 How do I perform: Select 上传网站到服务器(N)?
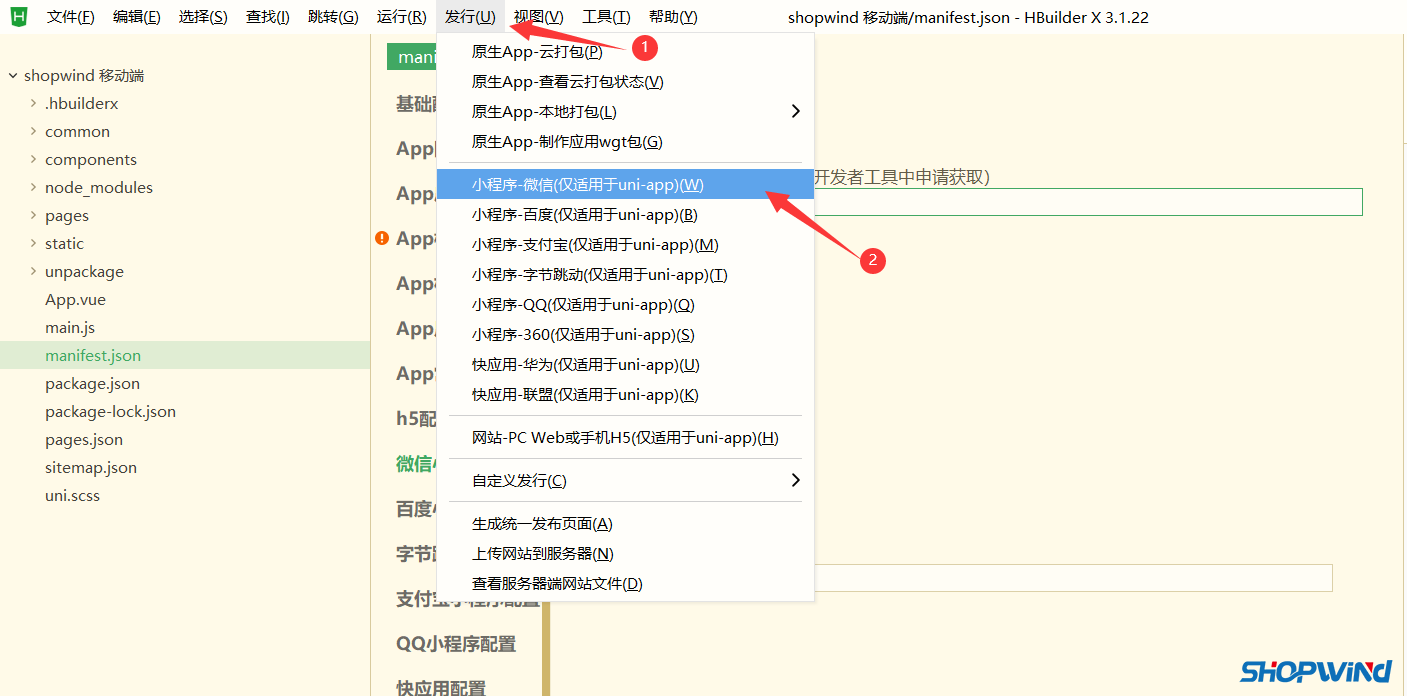tap(626, 554)
